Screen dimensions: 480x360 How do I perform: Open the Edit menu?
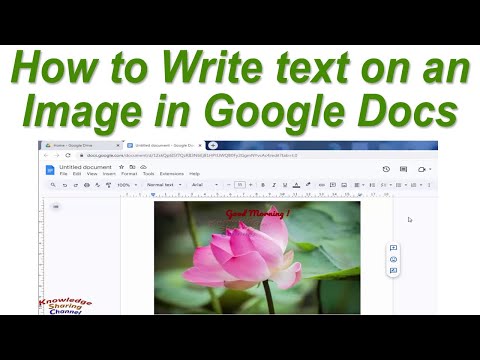[x=77, y=174]
